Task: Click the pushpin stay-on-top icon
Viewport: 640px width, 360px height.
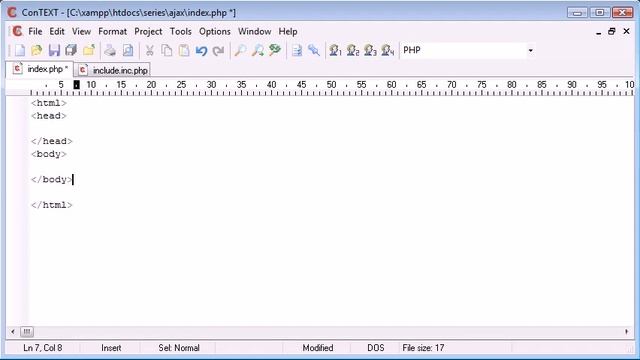Action: click(314, 51)
